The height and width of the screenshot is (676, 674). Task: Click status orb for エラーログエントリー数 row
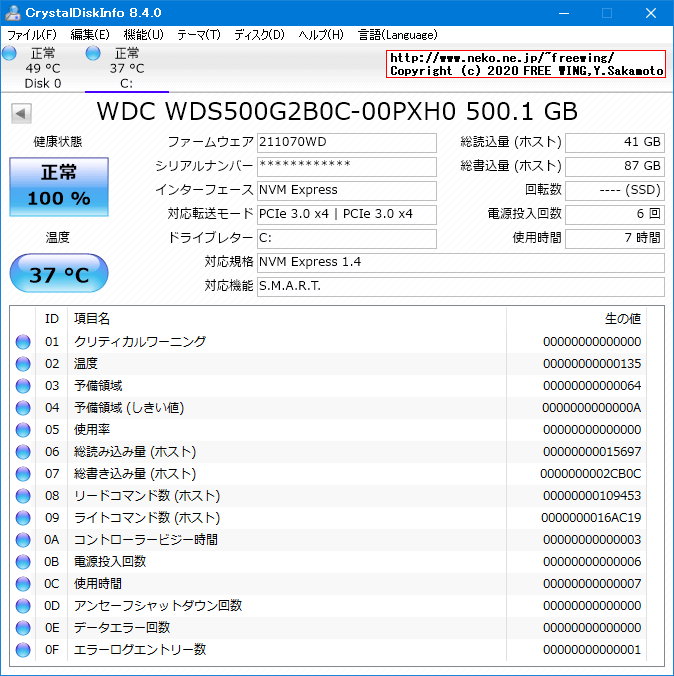tap(23, 650)
